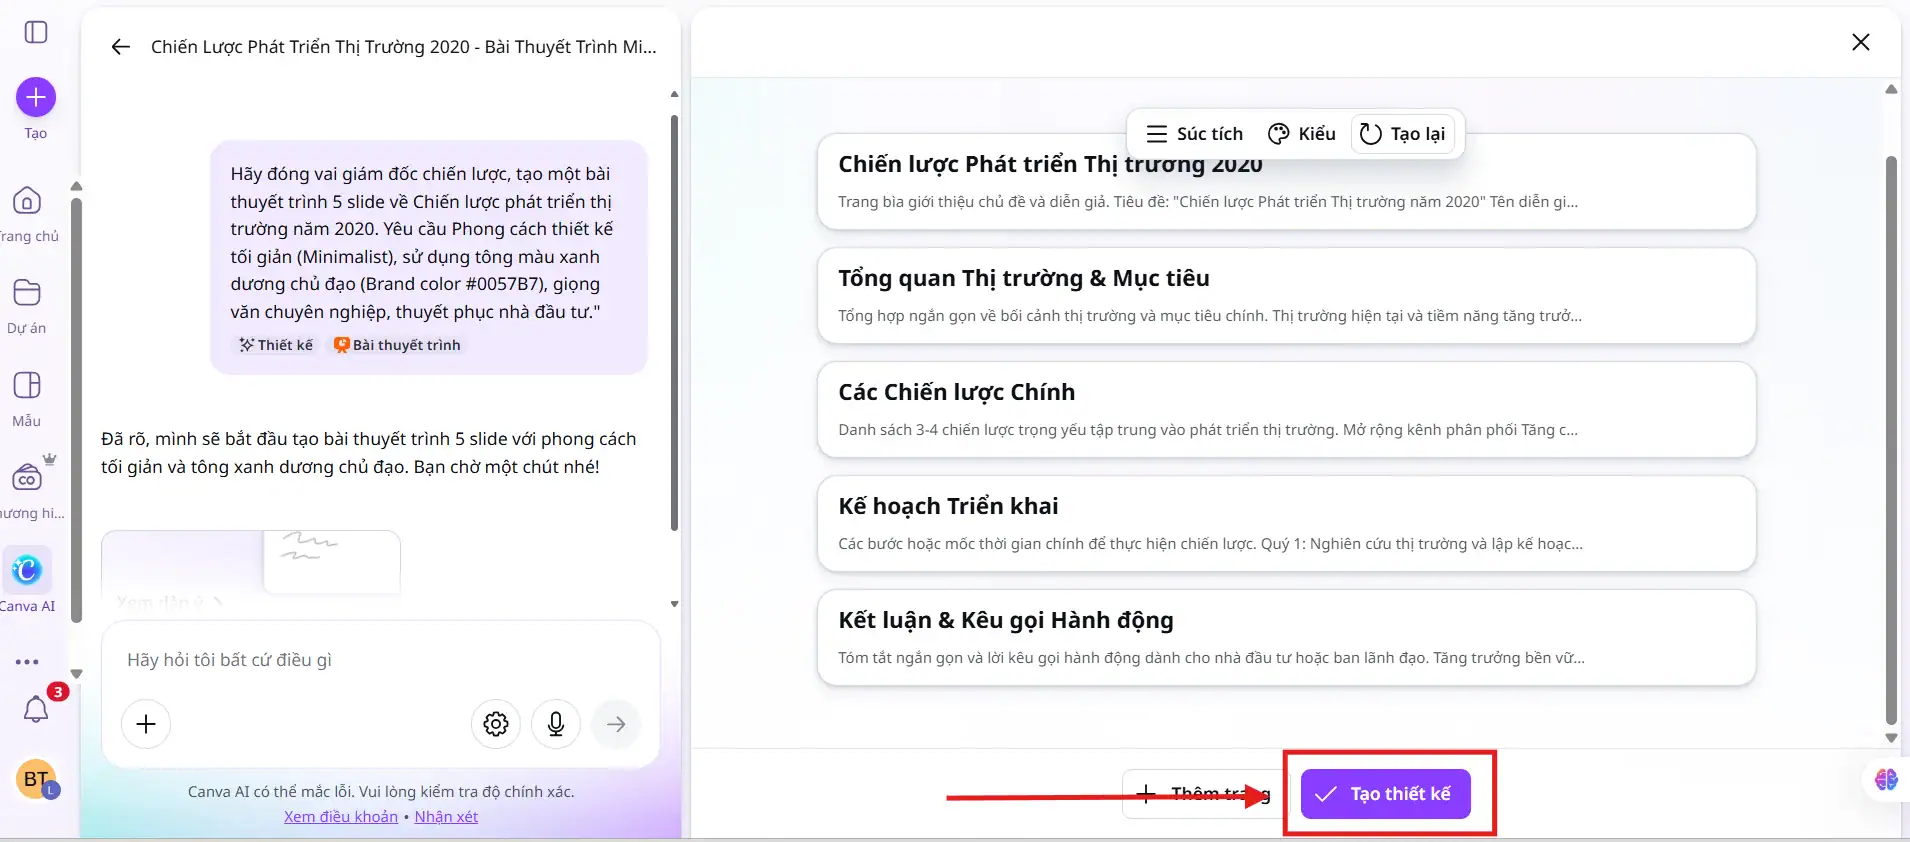Add attachment with plus button in chat
This screenshot has width=1910, height=842.
146,724
